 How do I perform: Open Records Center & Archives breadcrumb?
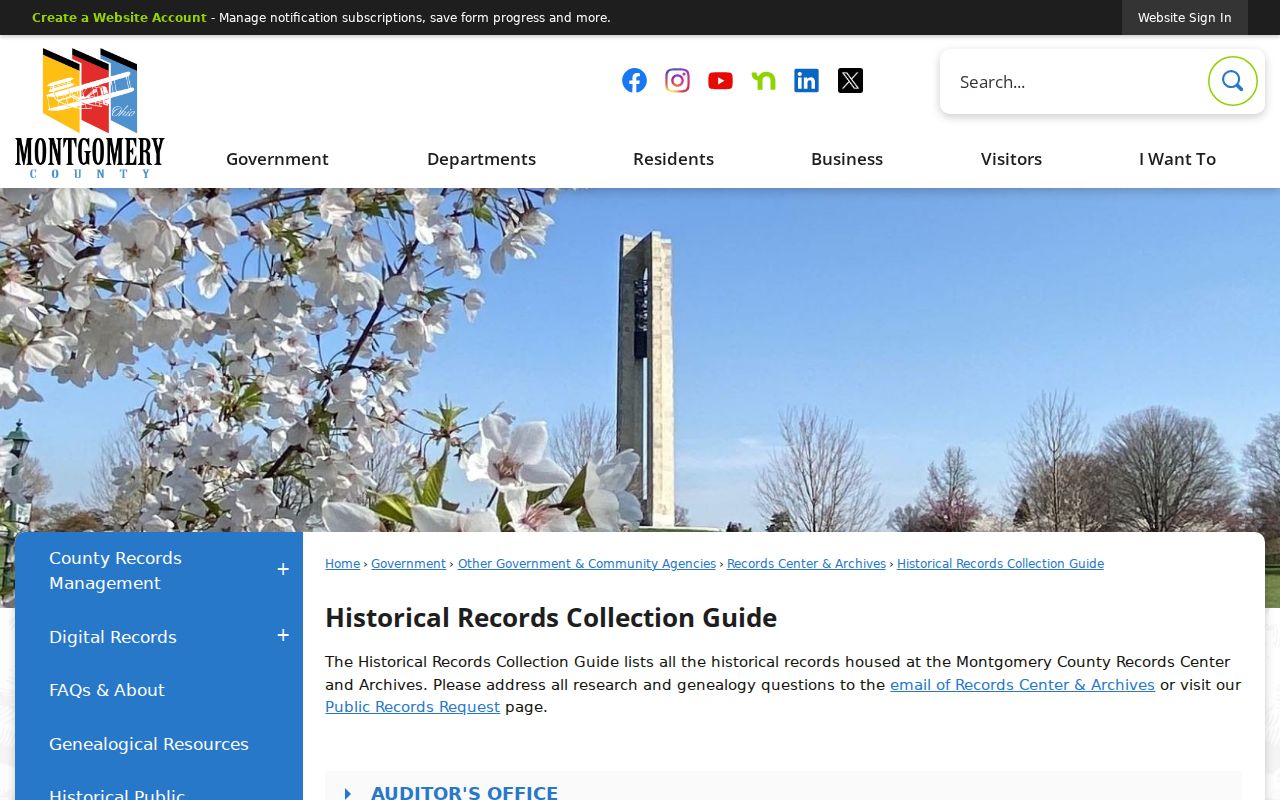coord(806,564)
